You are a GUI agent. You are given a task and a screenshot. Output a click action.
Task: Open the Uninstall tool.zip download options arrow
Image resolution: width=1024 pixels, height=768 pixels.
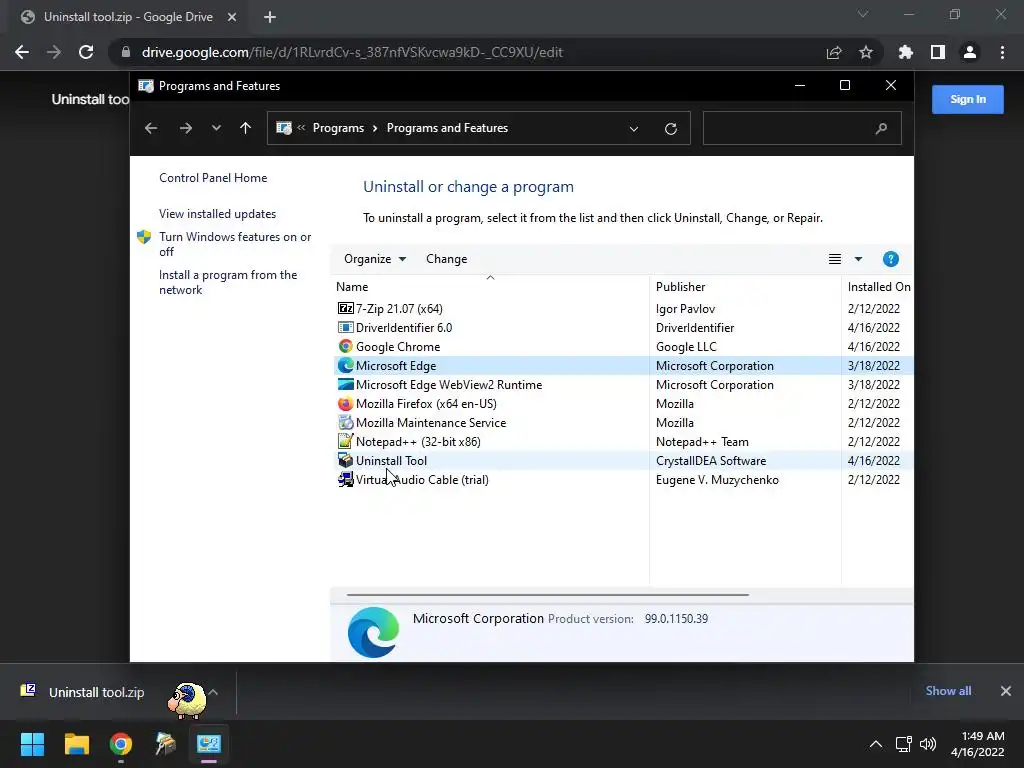pyautogui.click(x=213, y=692)
